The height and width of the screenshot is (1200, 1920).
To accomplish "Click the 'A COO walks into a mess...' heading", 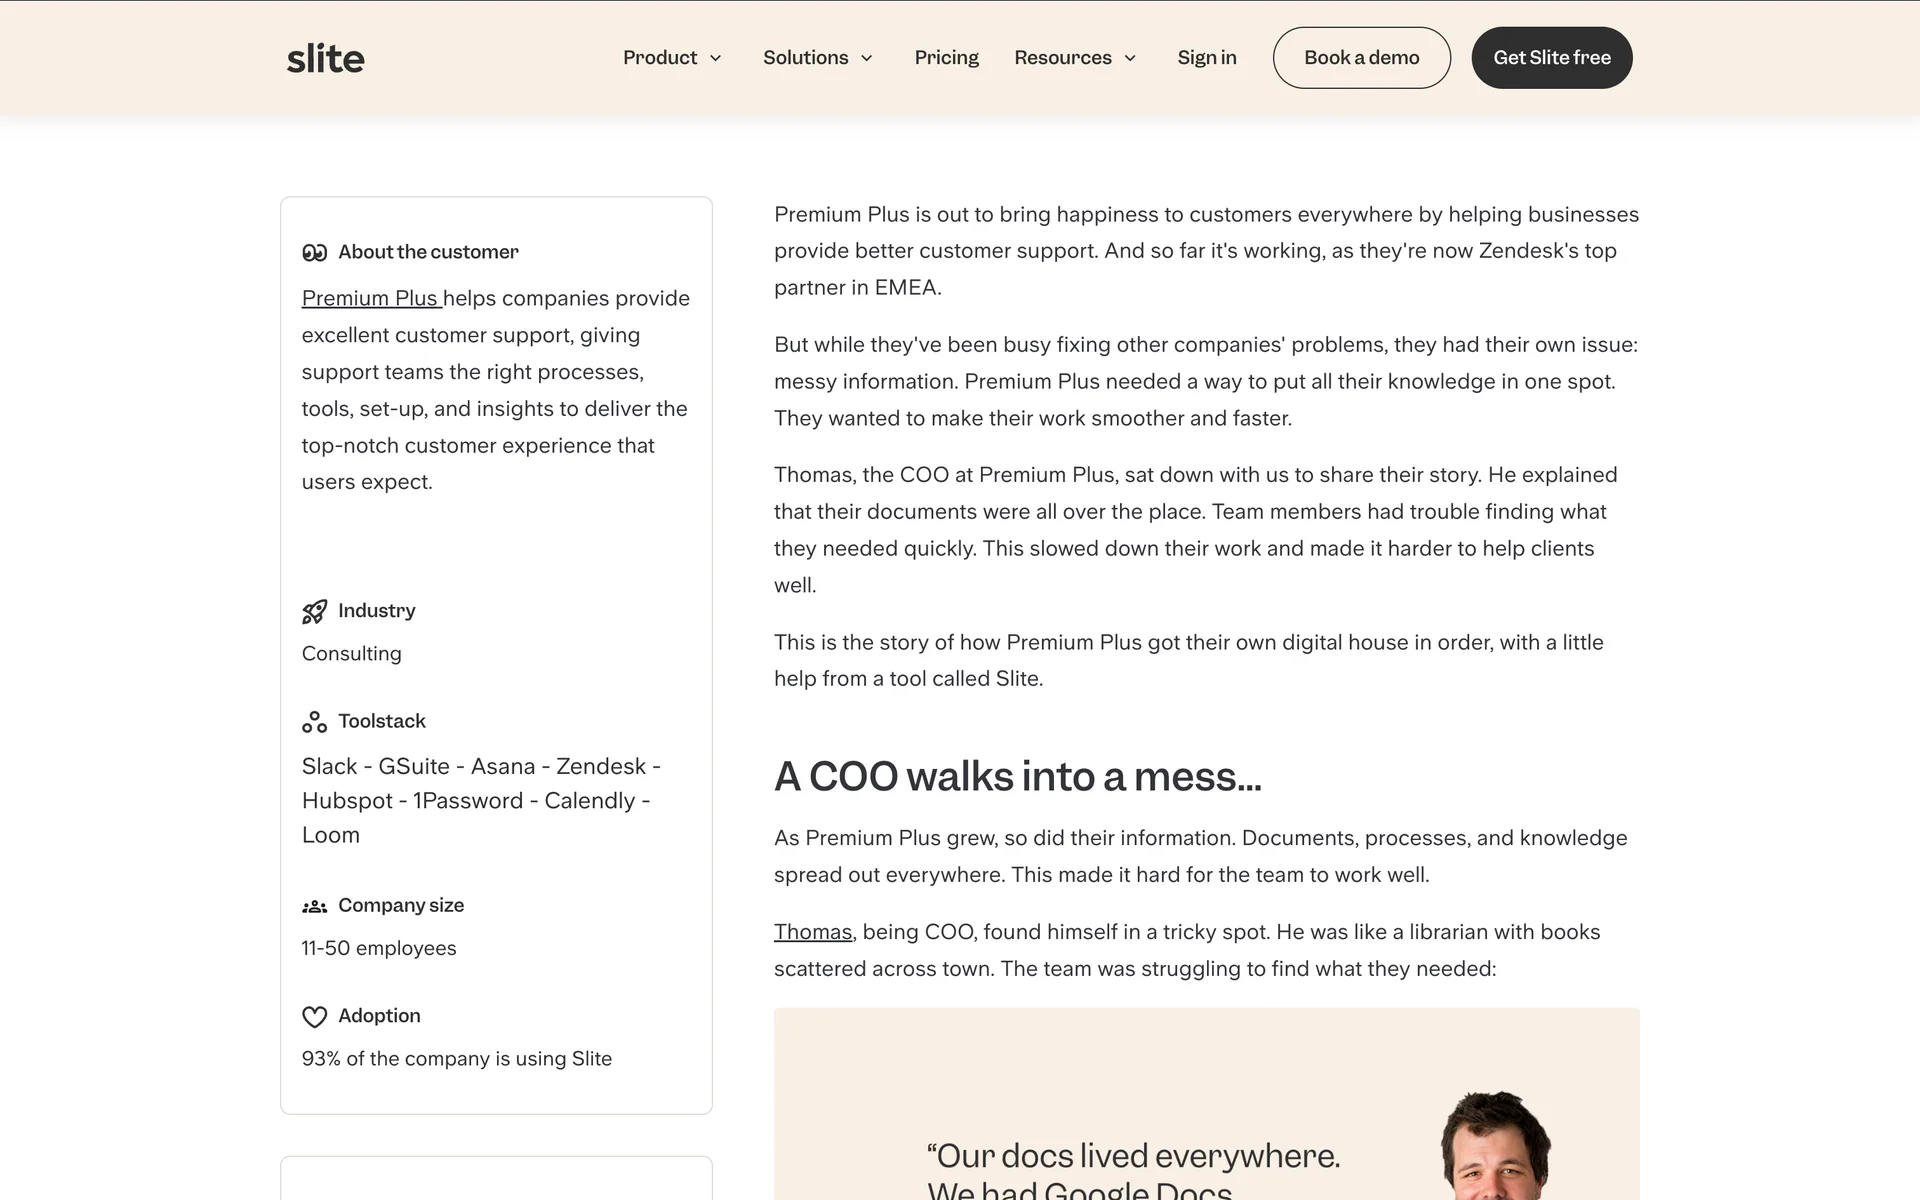I will tap(1017, 777).
